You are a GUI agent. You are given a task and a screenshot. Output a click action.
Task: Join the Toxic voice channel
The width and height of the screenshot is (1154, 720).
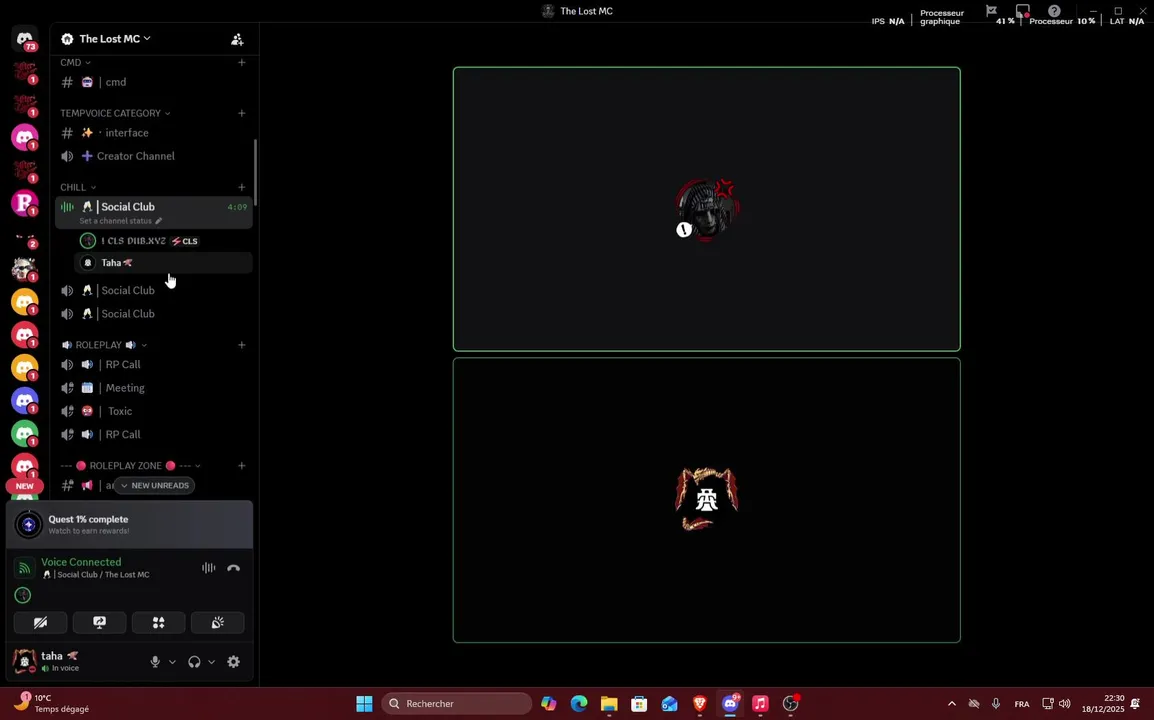[154, 412]
